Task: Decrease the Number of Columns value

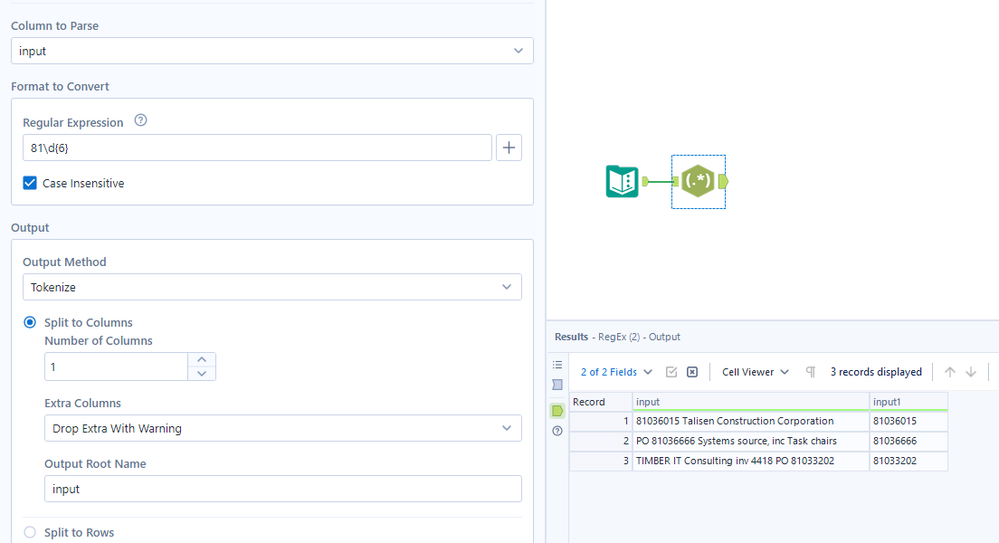Action: [202, 374]
